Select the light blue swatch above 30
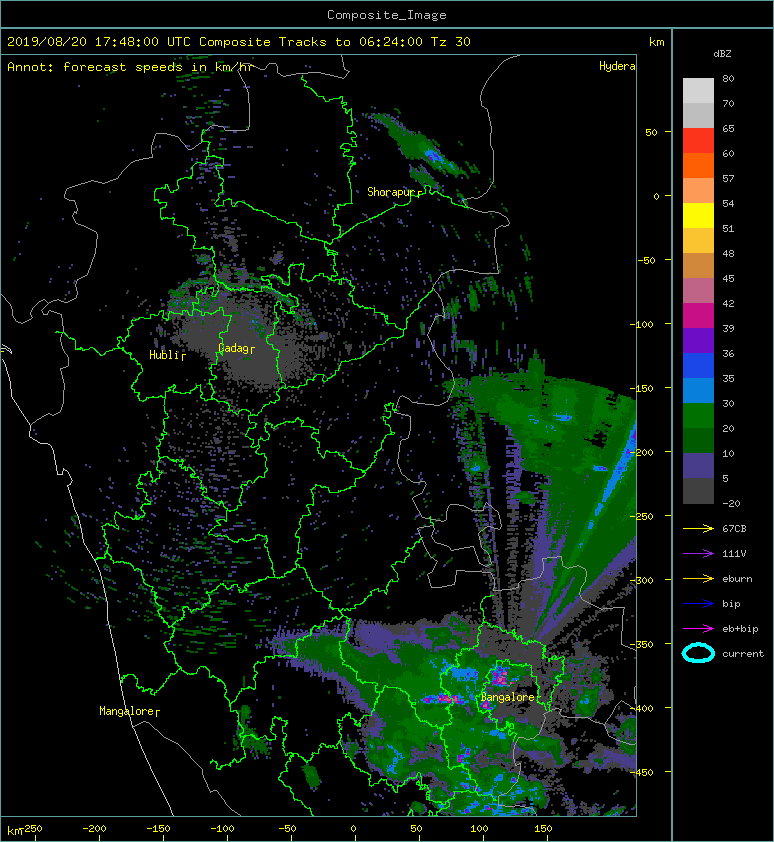The width and height of the screenshot is (774, 842). (x=698, y=391)
